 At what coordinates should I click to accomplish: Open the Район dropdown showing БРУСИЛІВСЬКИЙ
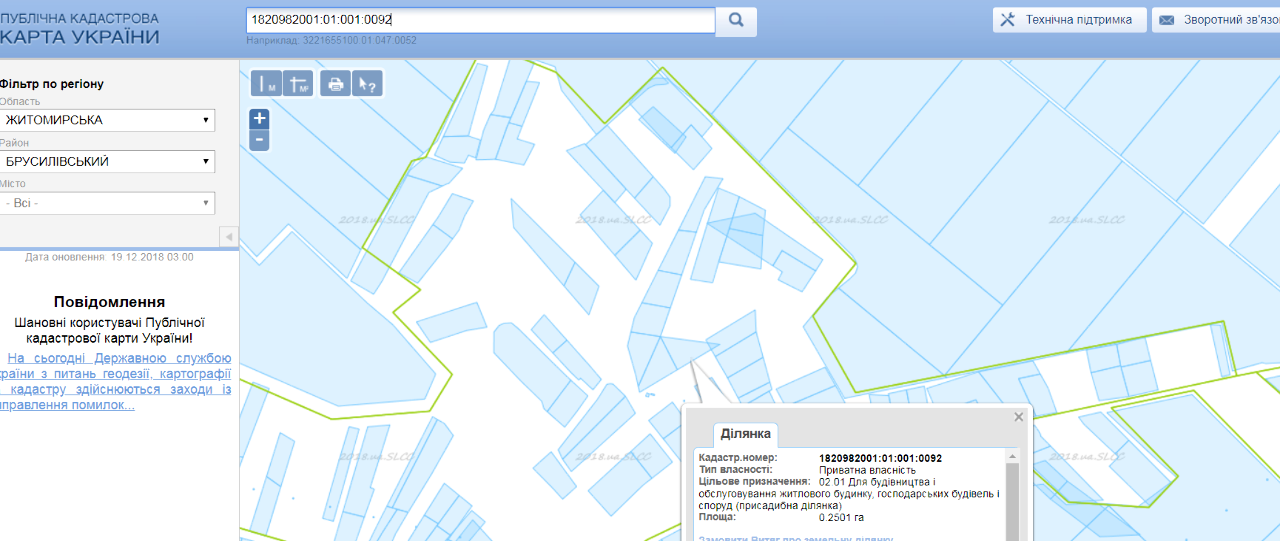107,161
